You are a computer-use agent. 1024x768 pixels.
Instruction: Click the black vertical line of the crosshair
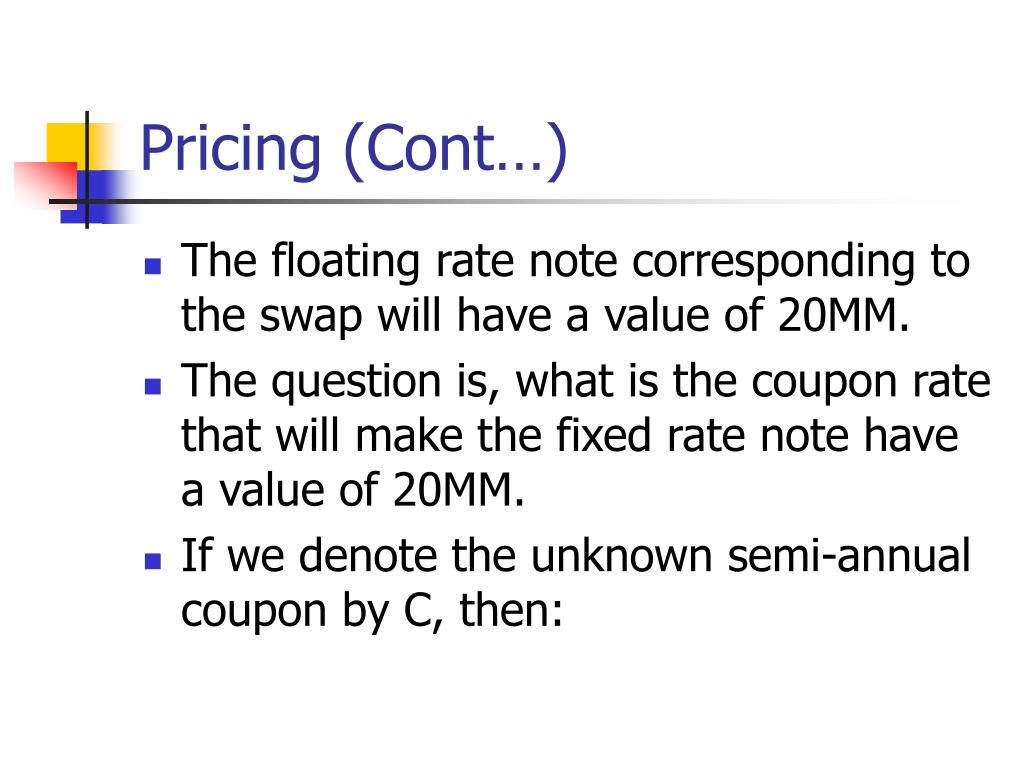[x=87, y=170]
